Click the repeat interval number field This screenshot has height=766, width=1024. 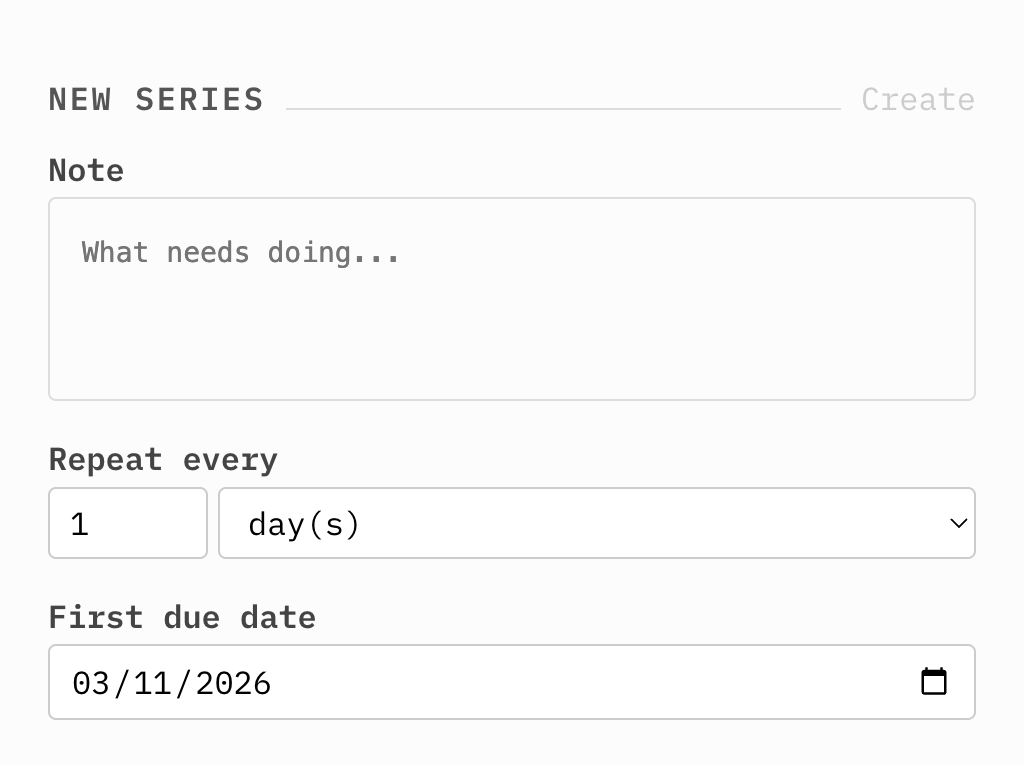tap(128, 523)
